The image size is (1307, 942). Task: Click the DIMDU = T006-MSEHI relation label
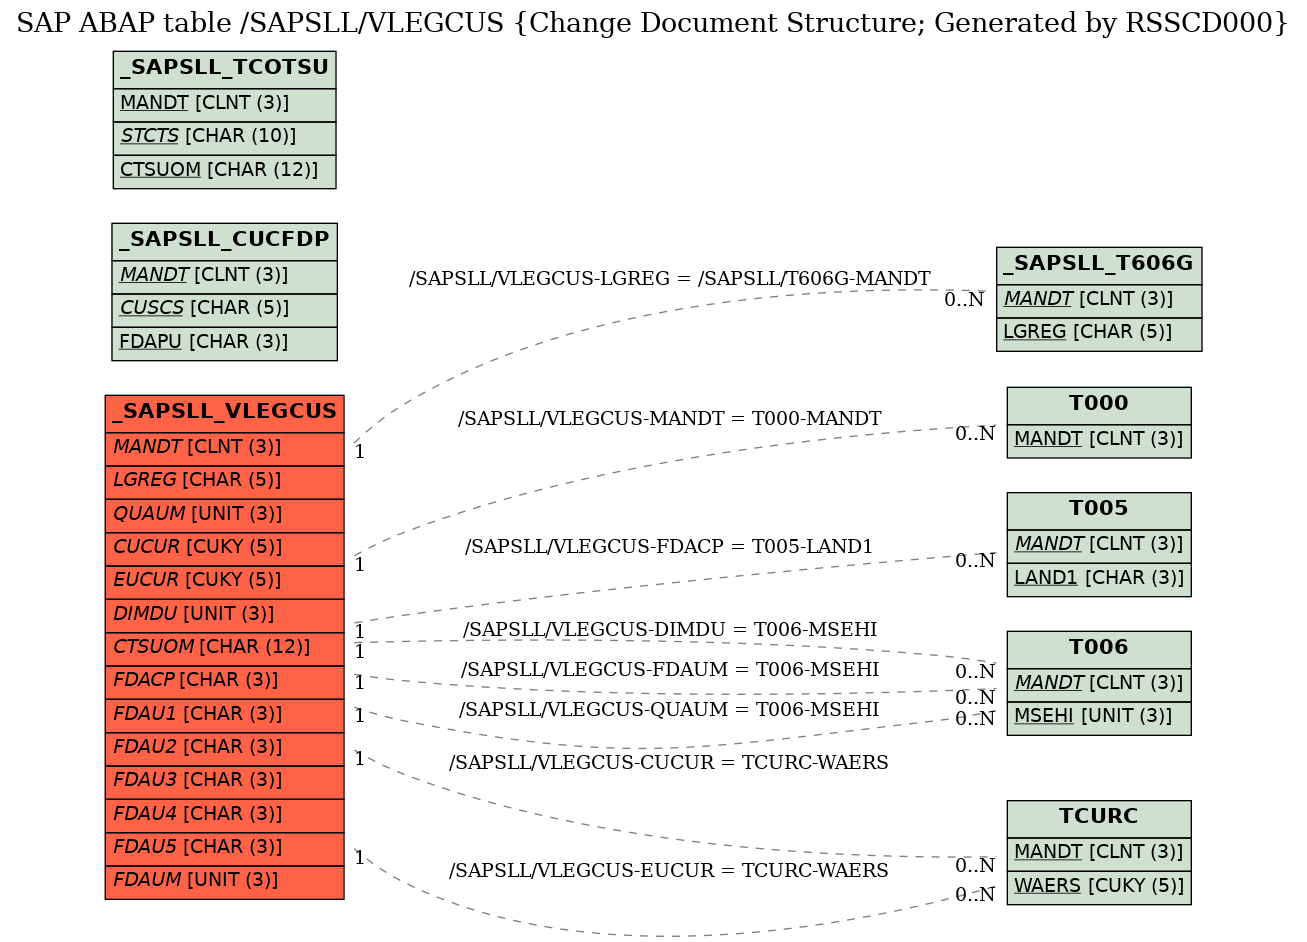coord(670,630)
